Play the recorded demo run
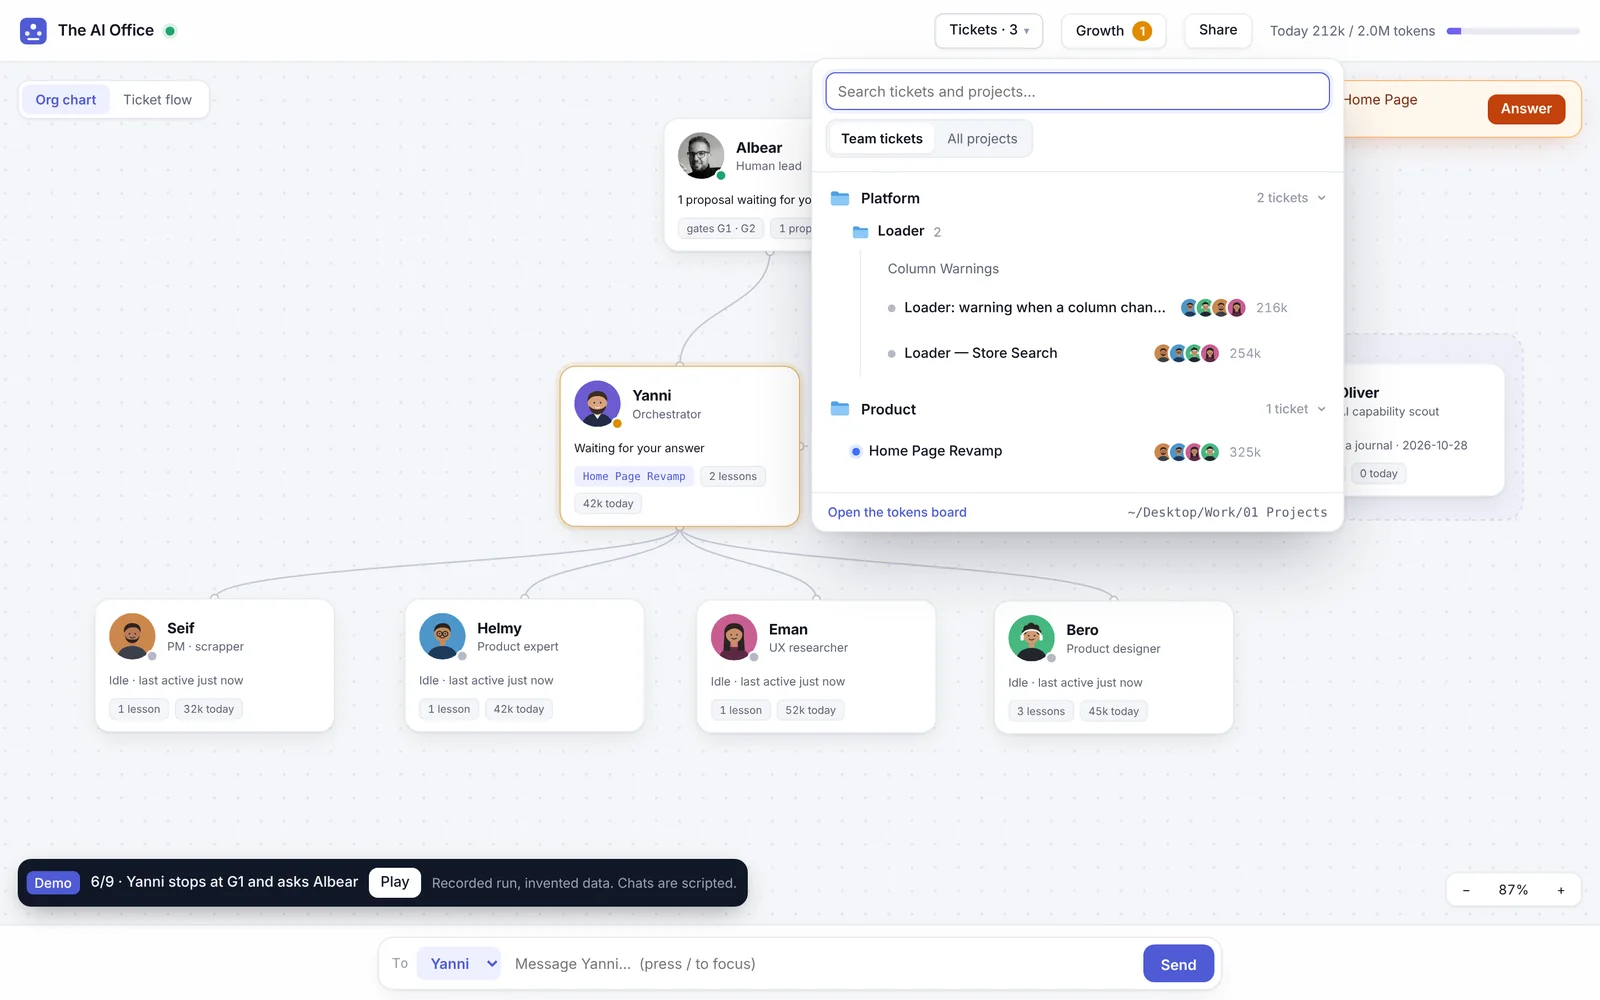This screenshot has height=1000, width=1600. point(394,882)
